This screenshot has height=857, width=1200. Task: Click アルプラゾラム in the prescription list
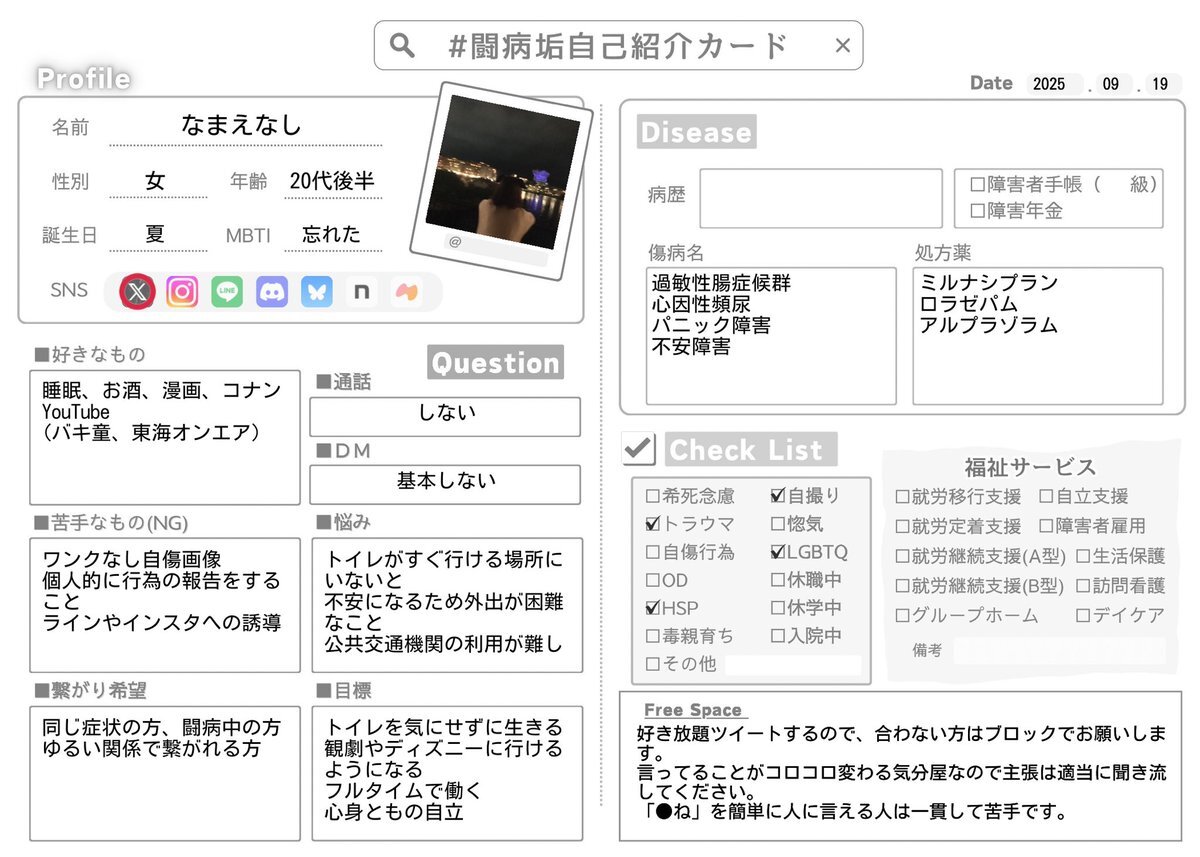tap(989, 326)
